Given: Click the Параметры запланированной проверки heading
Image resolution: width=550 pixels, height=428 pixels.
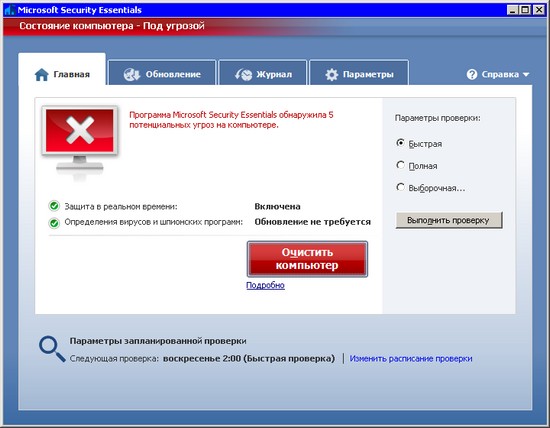Looking at the screenshot, I should (x=158, y=341).
